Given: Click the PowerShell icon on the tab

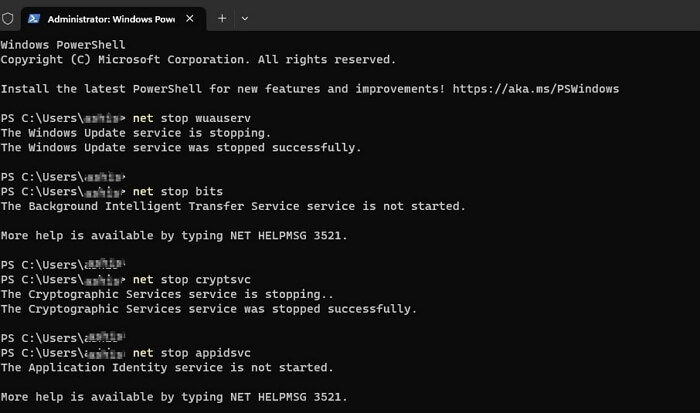Looking at the screenshot, I should tap(34, 18).
